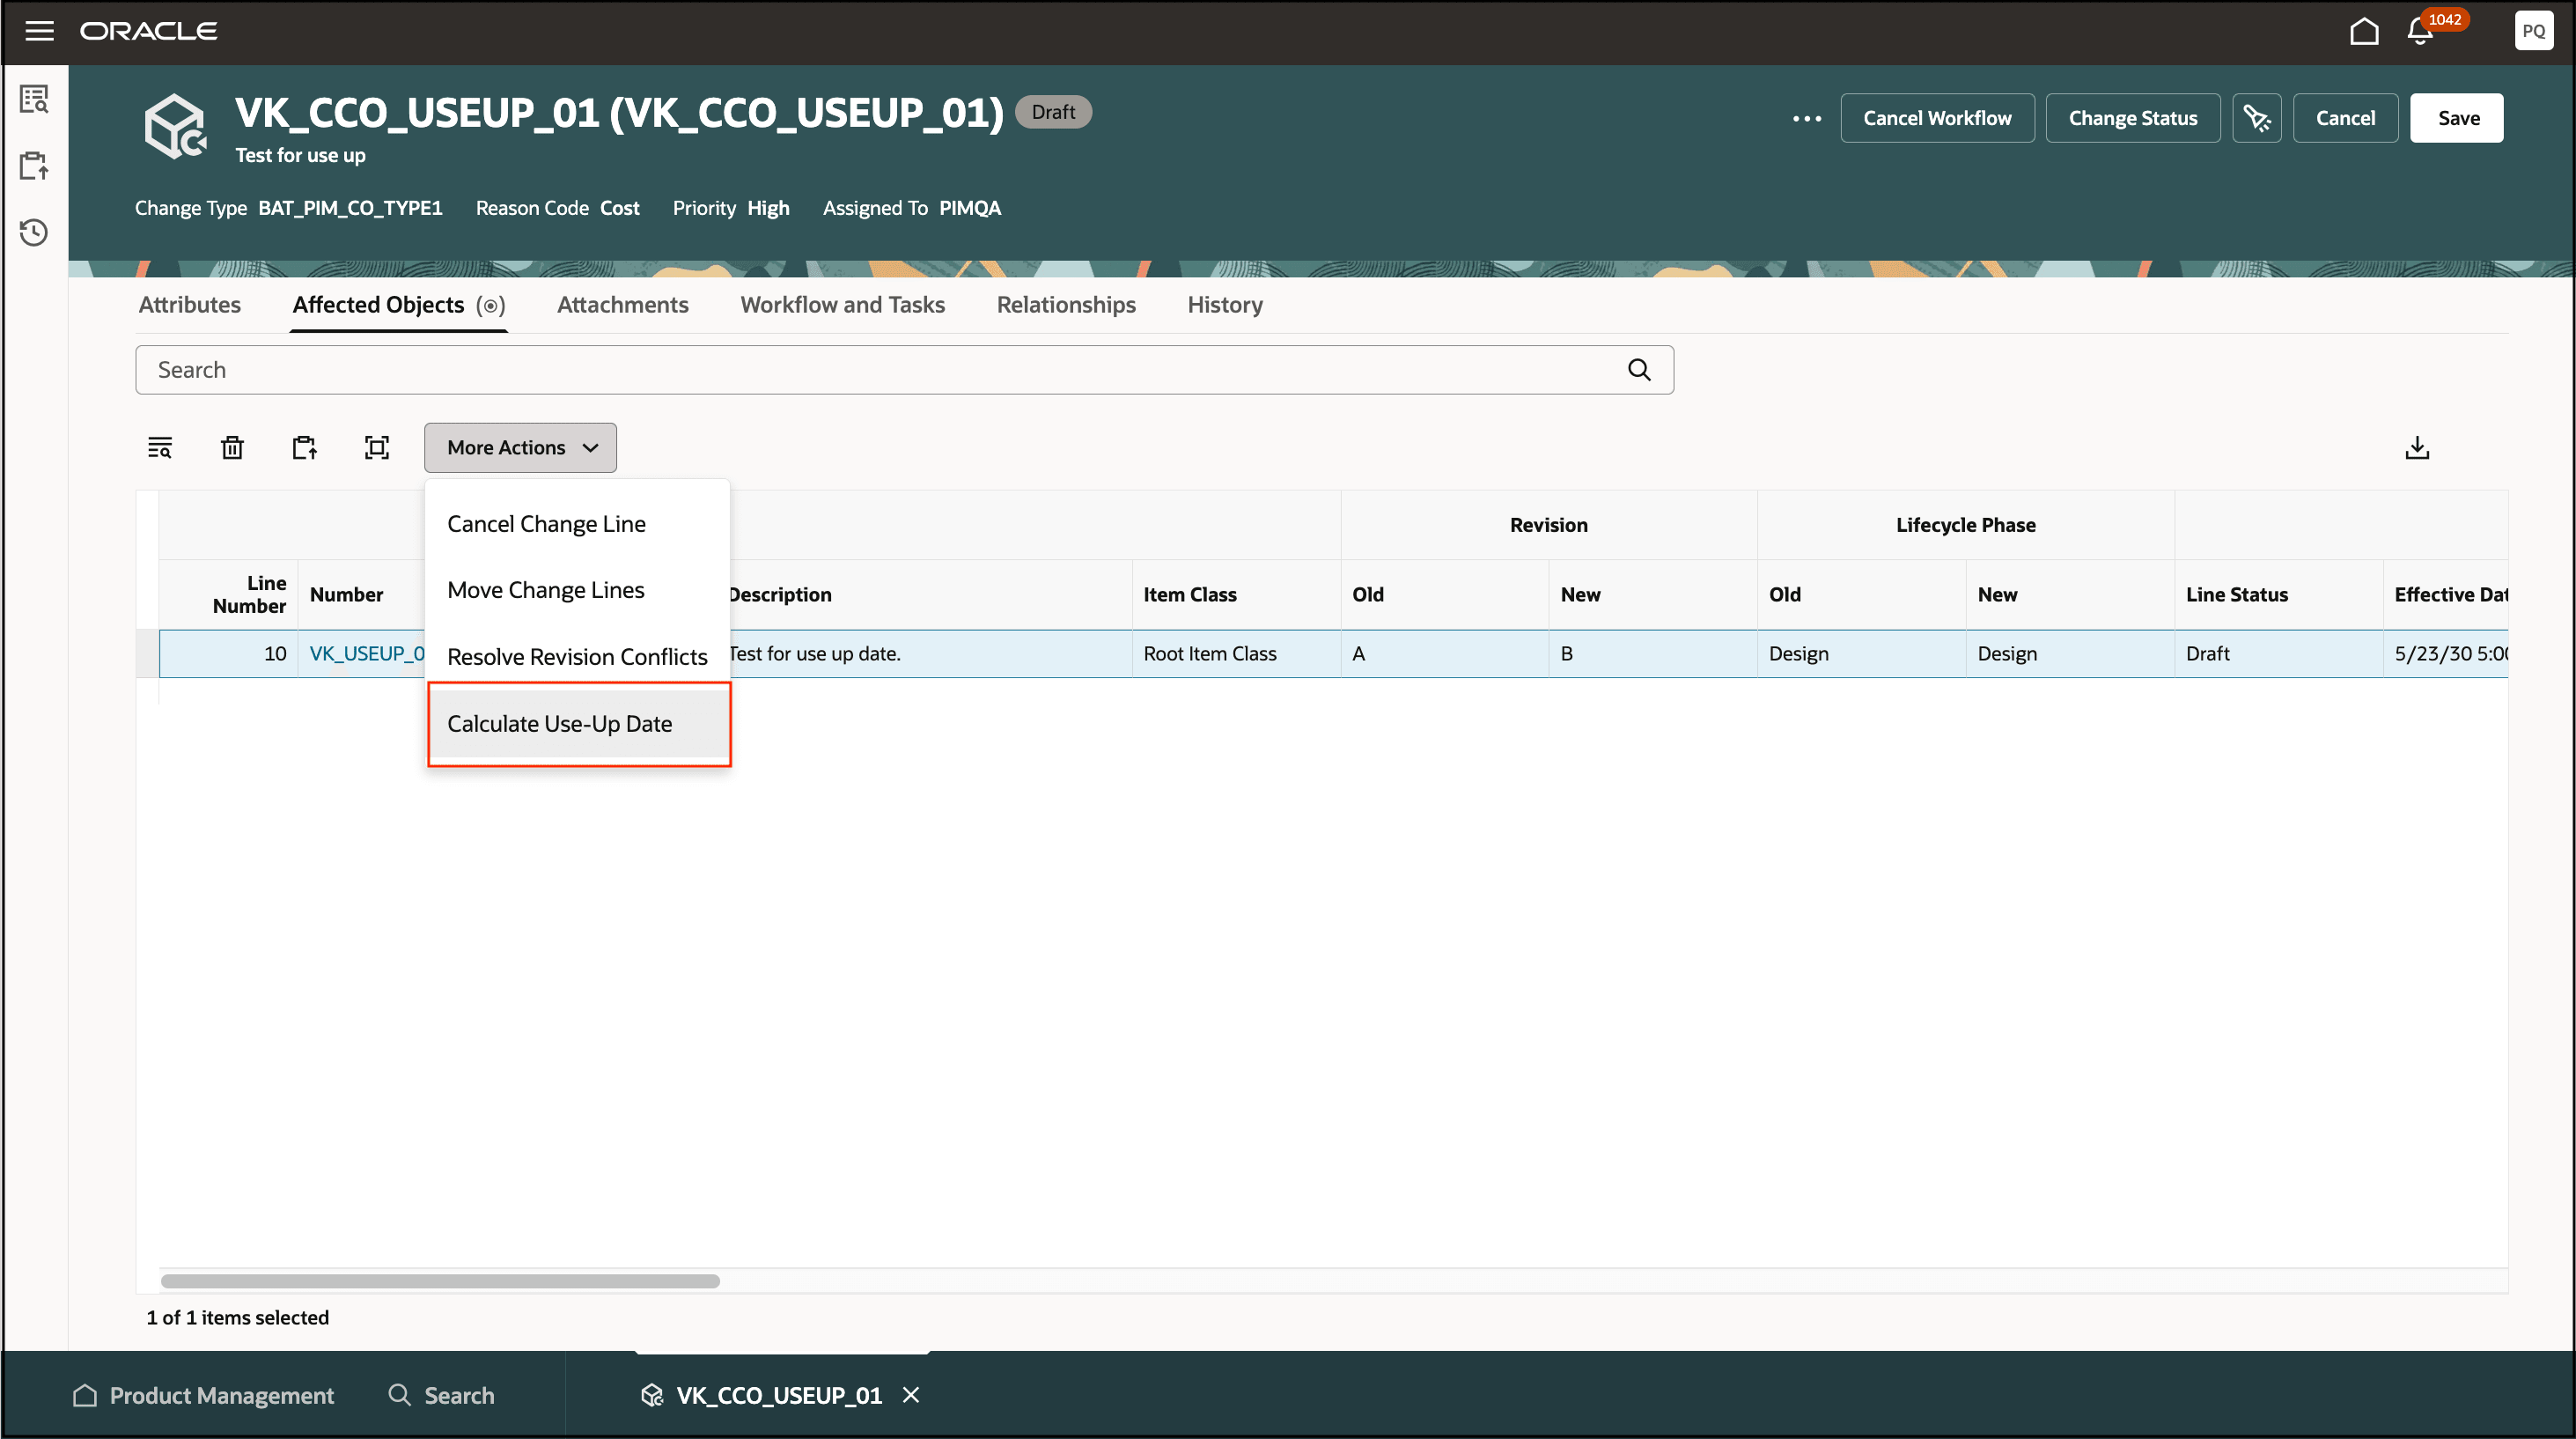This screenshot has width=2576, height=1439.
Task: Click the download icon above the table
Action: click(2418, 447)
